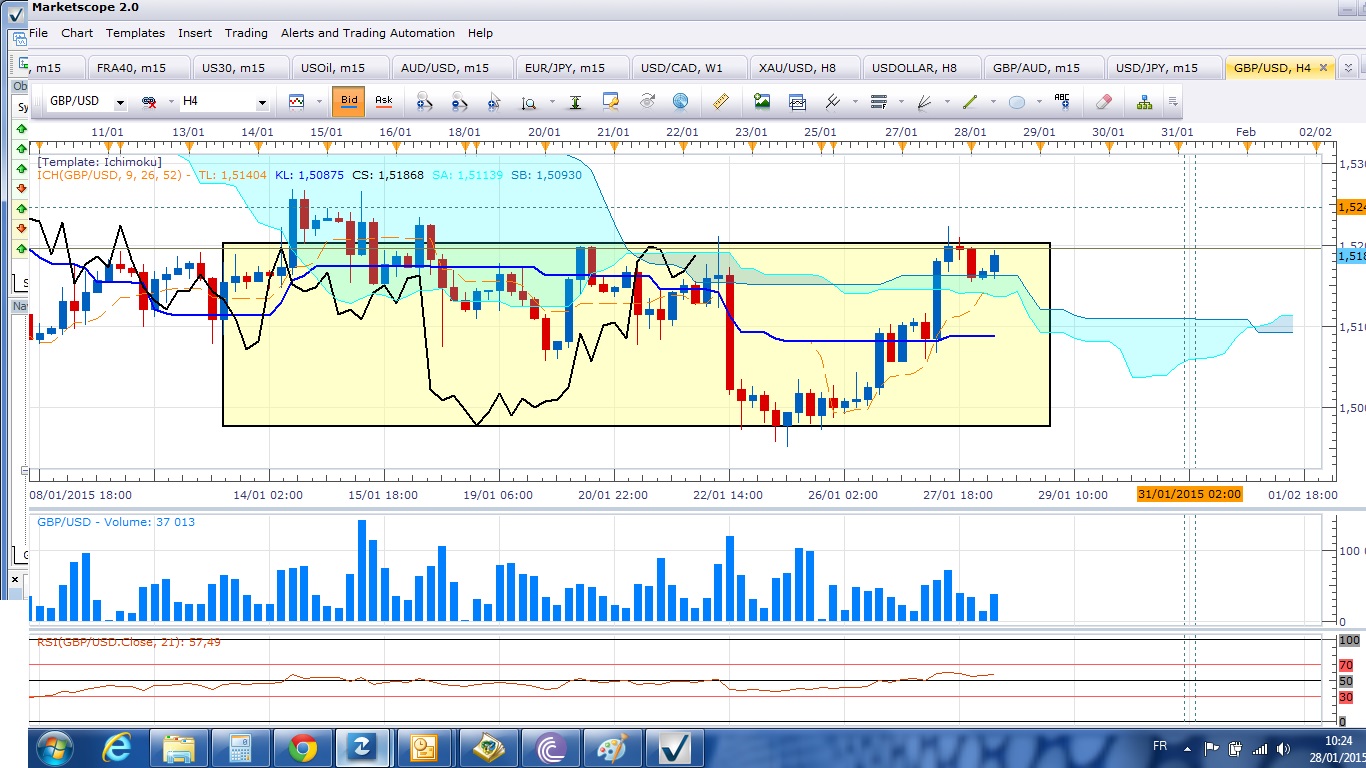
Task: Switch to the XAU/USD, H8 tab
Action: click(805, 68)
